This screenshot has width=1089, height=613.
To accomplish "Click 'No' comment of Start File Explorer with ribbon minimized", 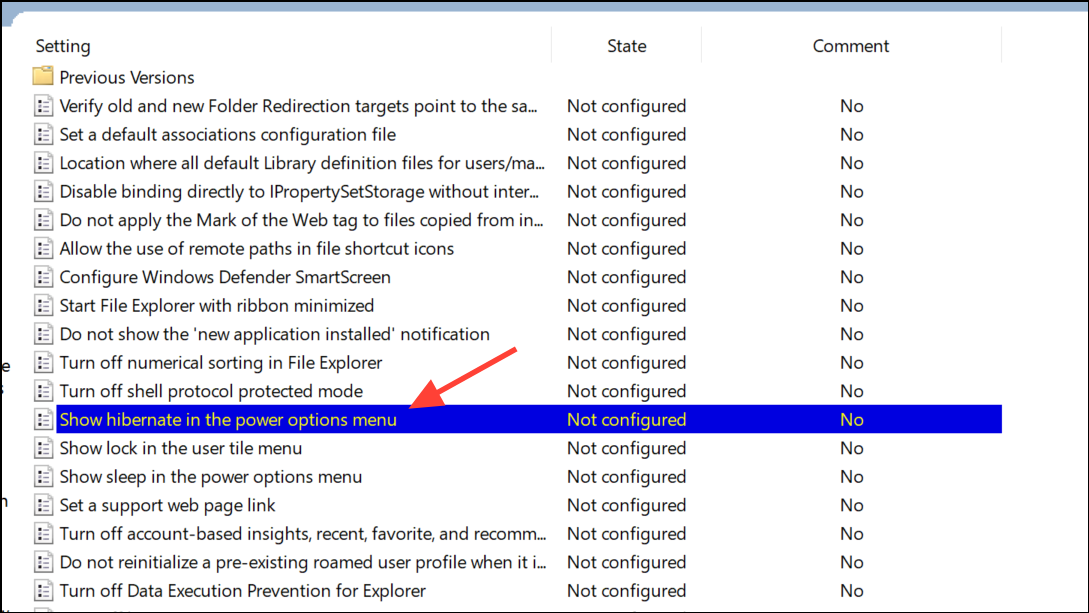I will (851, 305).
